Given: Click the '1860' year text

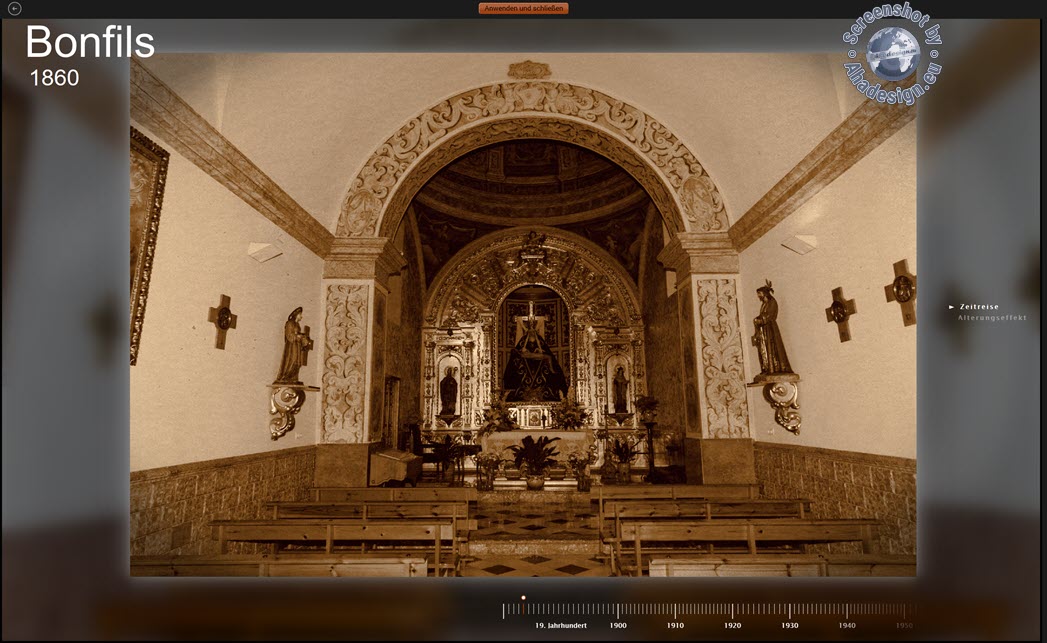Looking at the screenshot, I should 54,78.
